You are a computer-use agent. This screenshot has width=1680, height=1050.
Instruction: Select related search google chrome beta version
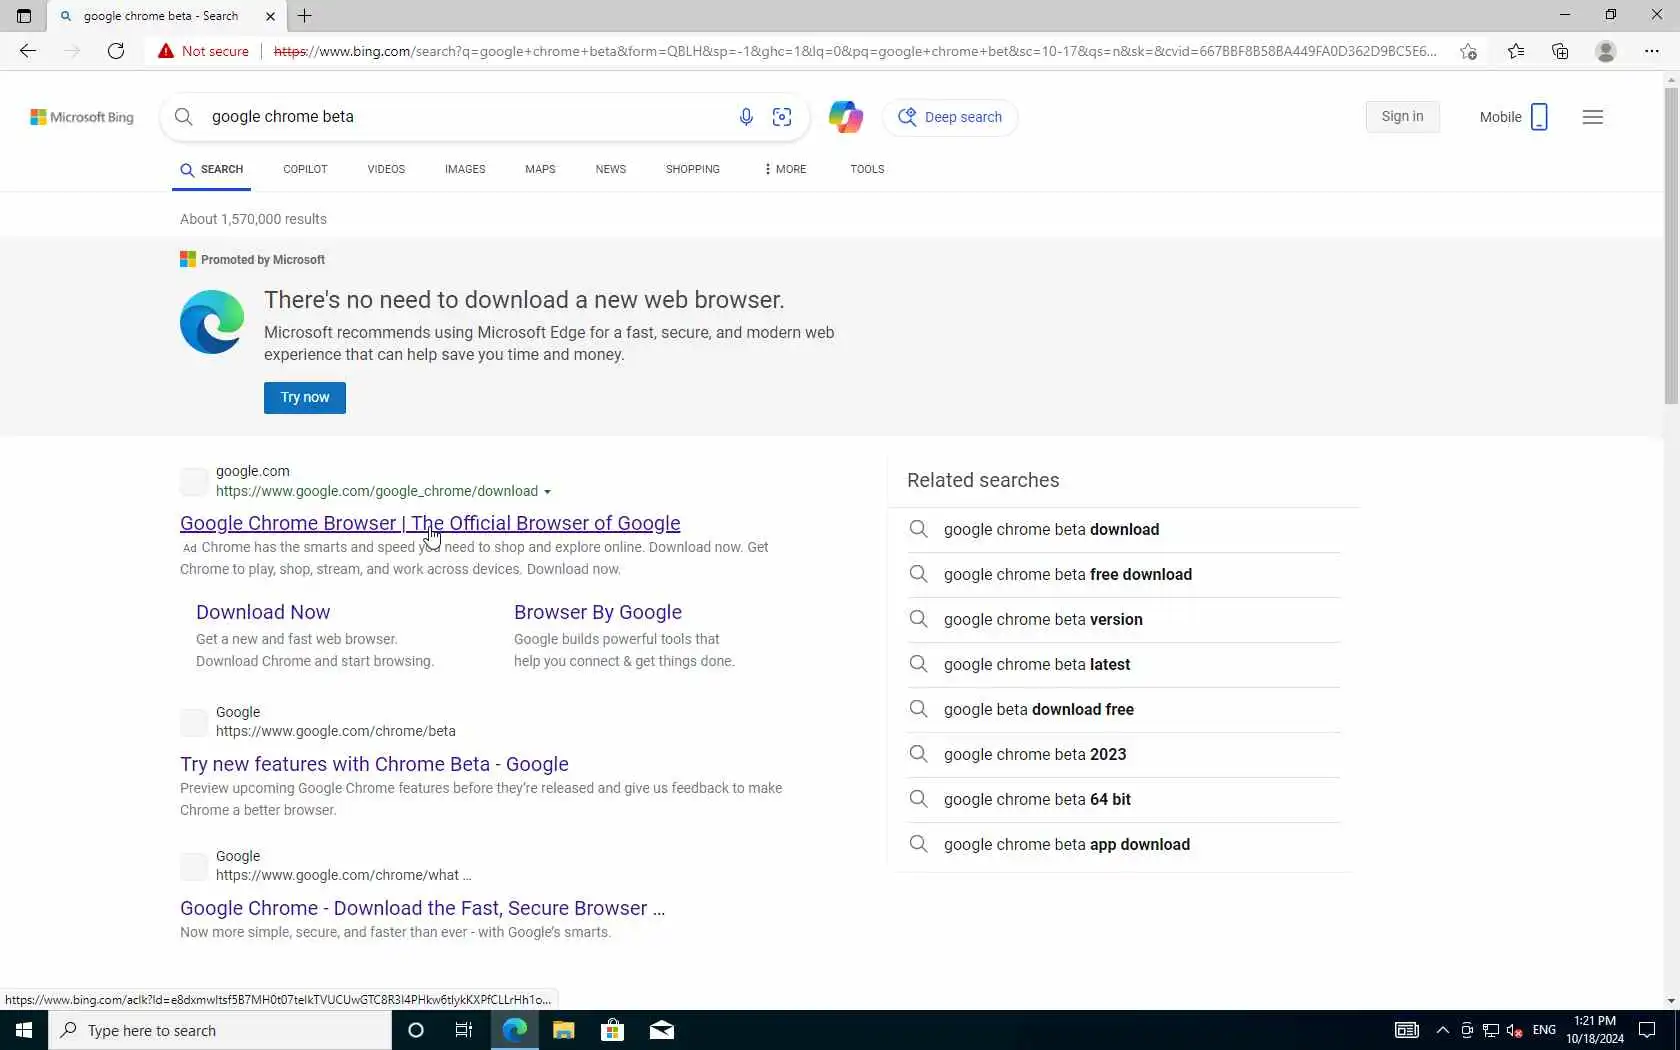tap(1124, 620)
